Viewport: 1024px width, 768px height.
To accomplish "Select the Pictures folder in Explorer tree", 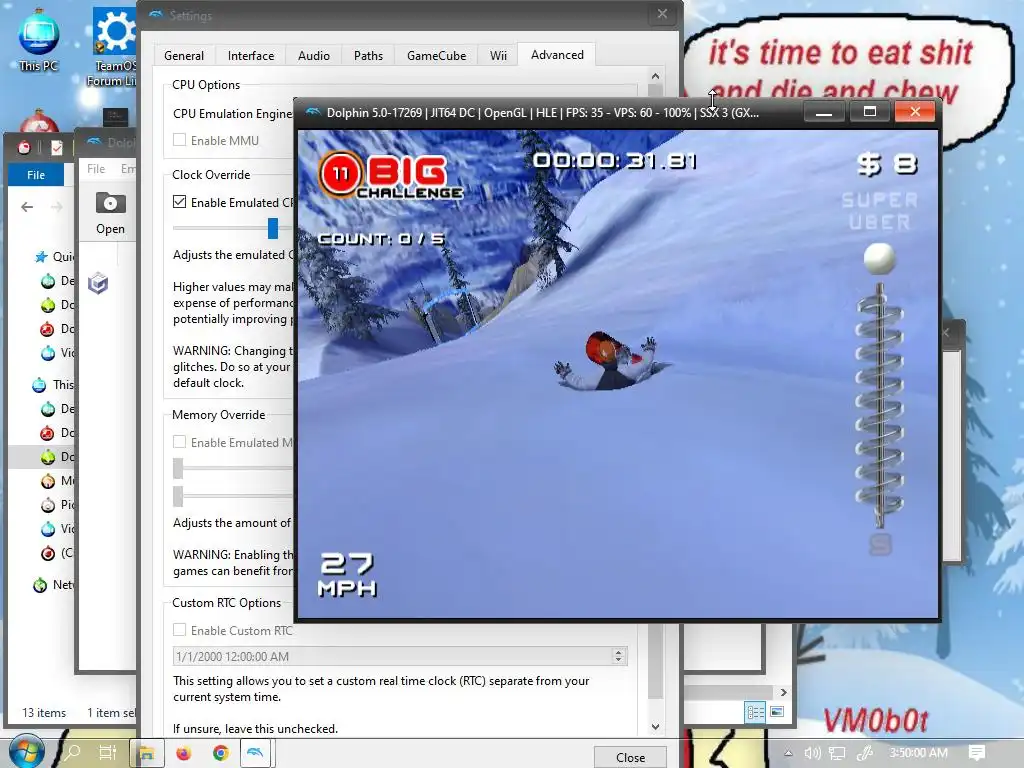I will pos(57,505).
